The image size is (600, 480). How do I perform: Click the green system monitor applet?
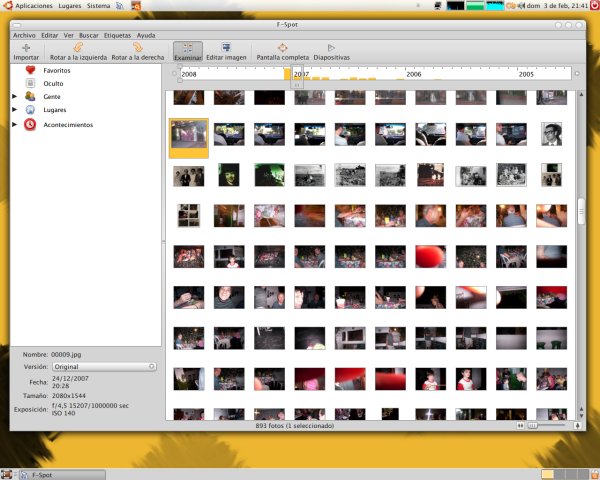pos(475,6)
